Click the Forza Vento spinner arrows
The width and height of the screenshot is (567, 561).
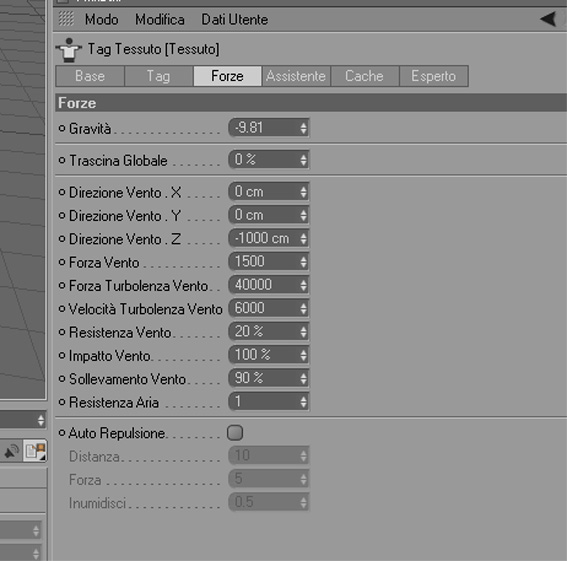[303, 262]
